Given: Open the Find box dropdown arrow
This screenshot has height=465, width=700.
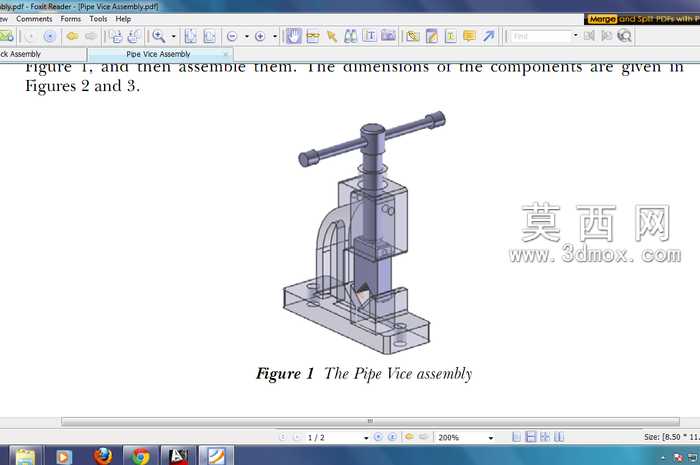Looking at the screenshot, I should point(575,36).
